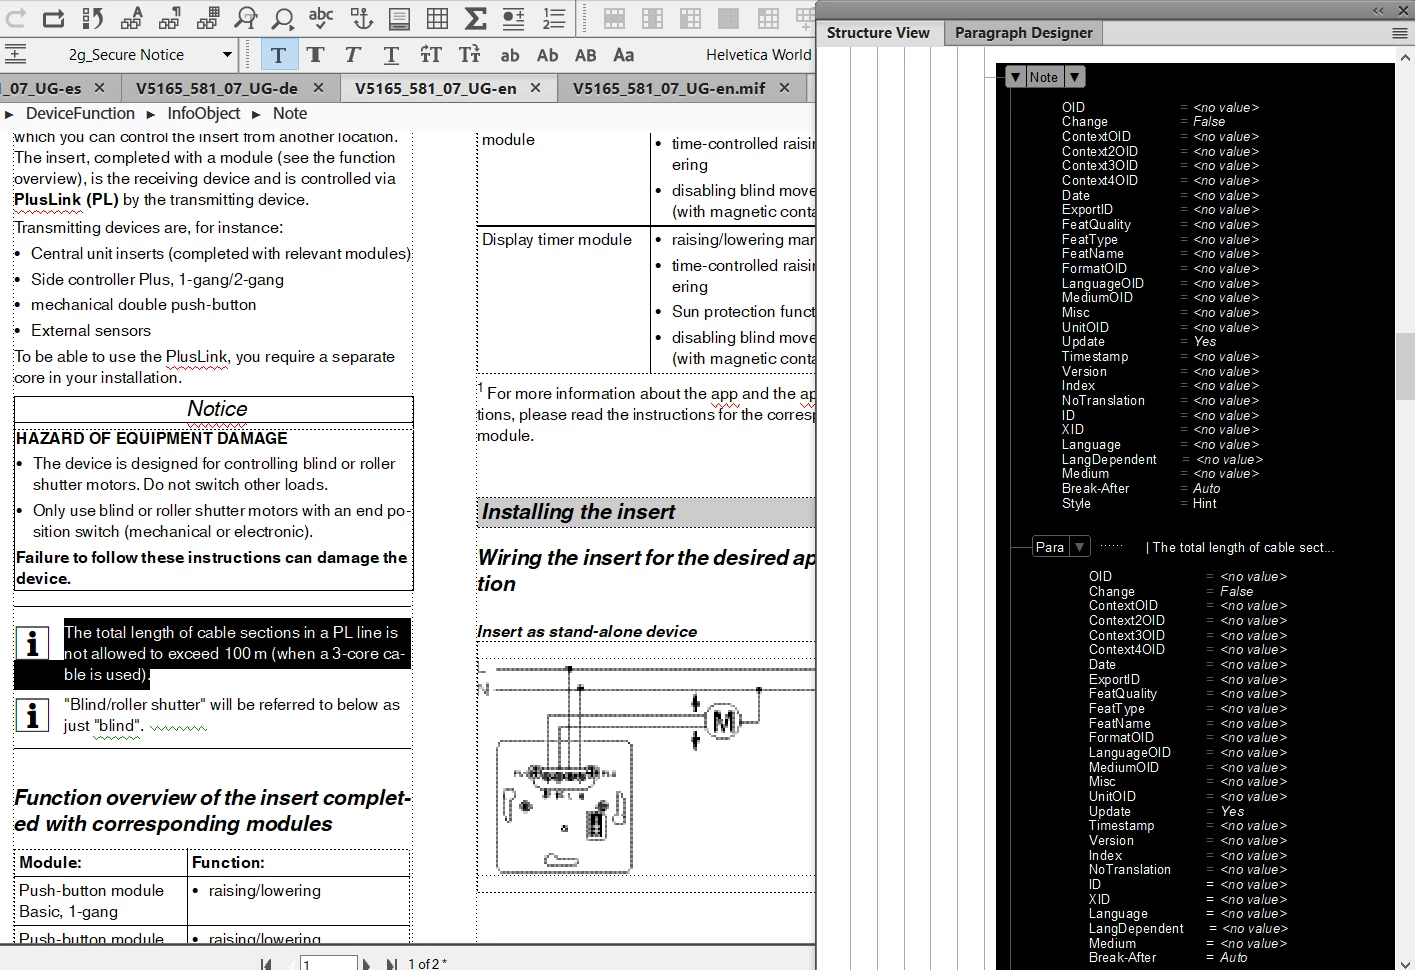Click the bulleted list plus icon
This screenshot has width=1415, height=970.
tap(514, 17)
